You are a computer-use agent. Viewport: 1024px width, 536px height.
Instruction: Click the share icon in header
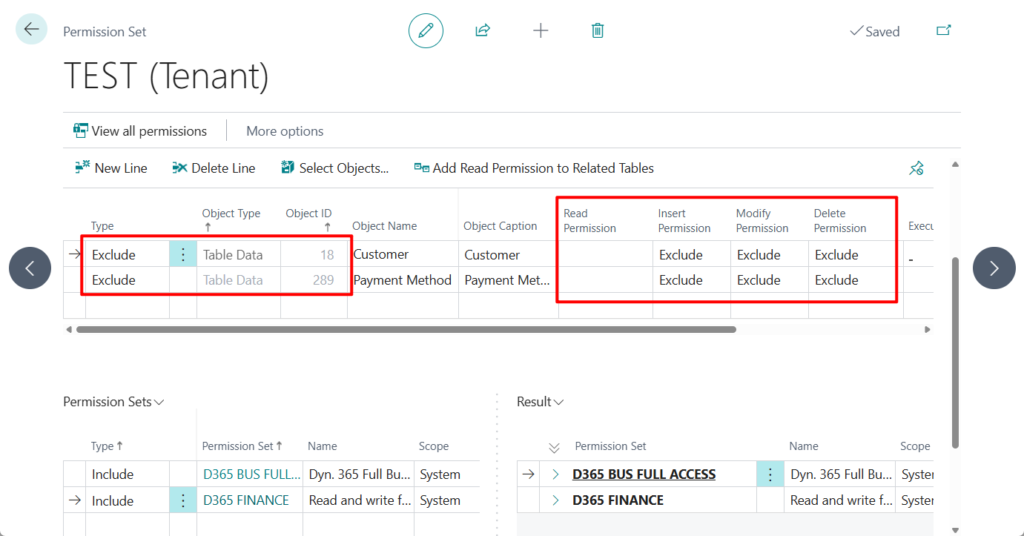[483, 31]
